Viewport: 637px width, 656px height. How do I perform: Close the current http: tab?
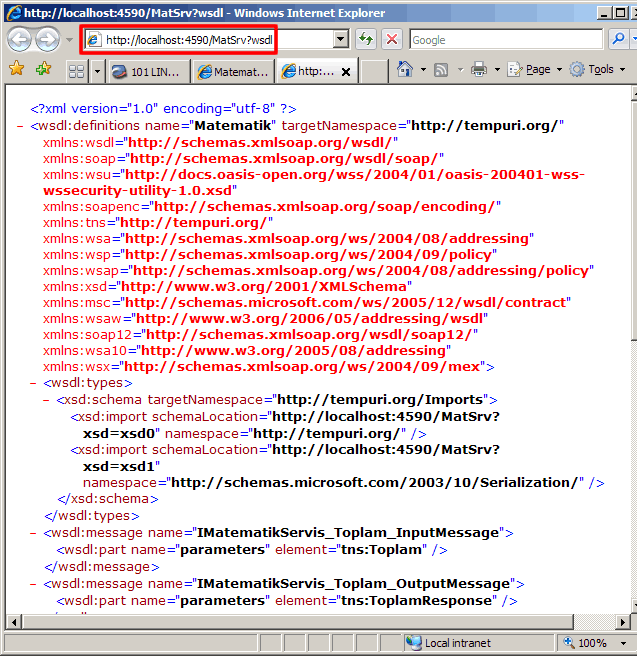tap(347, 72)
